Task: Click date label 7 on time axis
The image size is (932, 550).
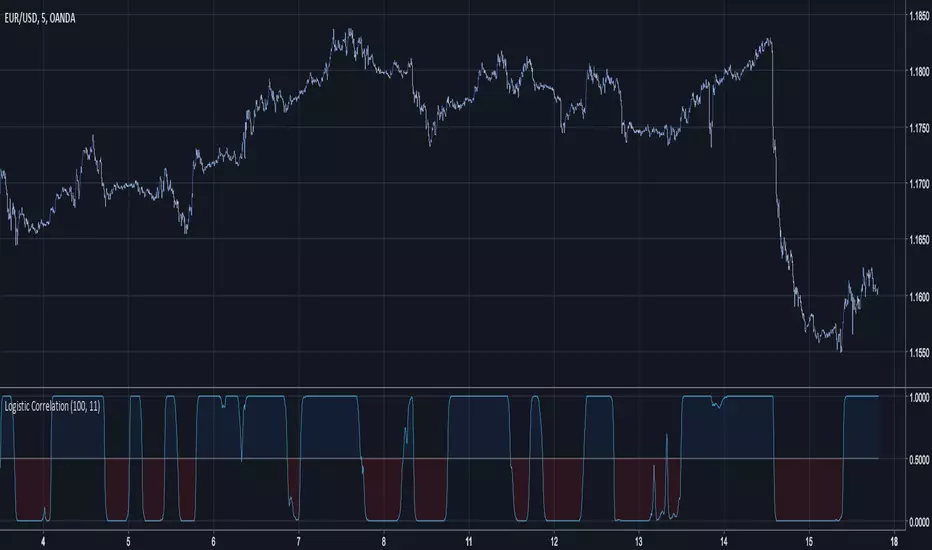Action: 298,542
